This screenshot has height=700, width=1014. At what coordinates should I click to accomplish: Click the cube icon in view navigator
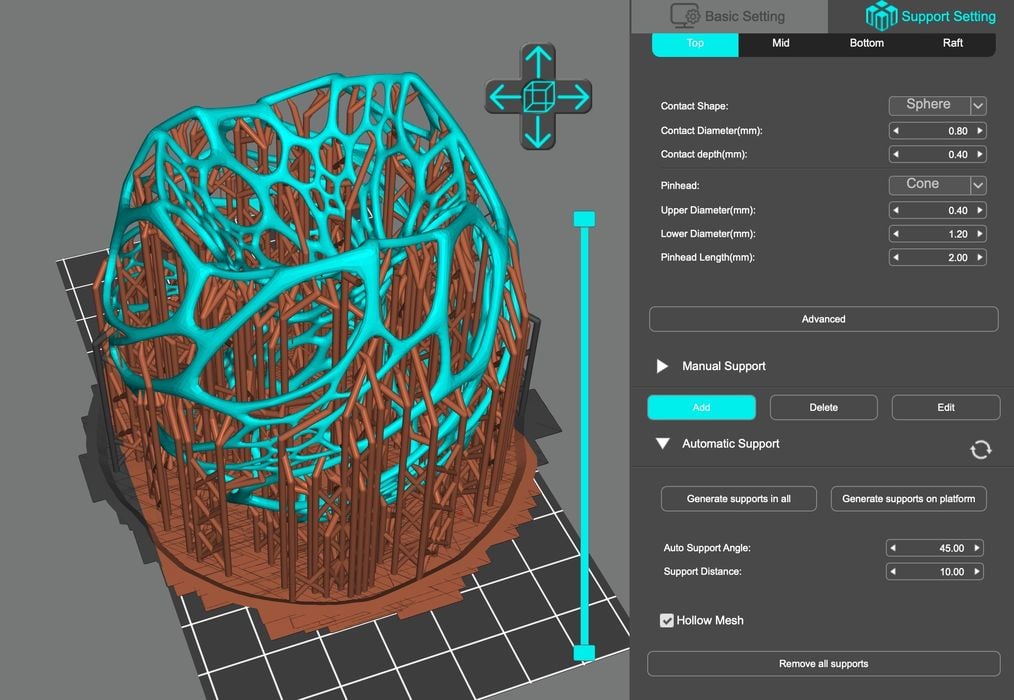tap(538, 97)
